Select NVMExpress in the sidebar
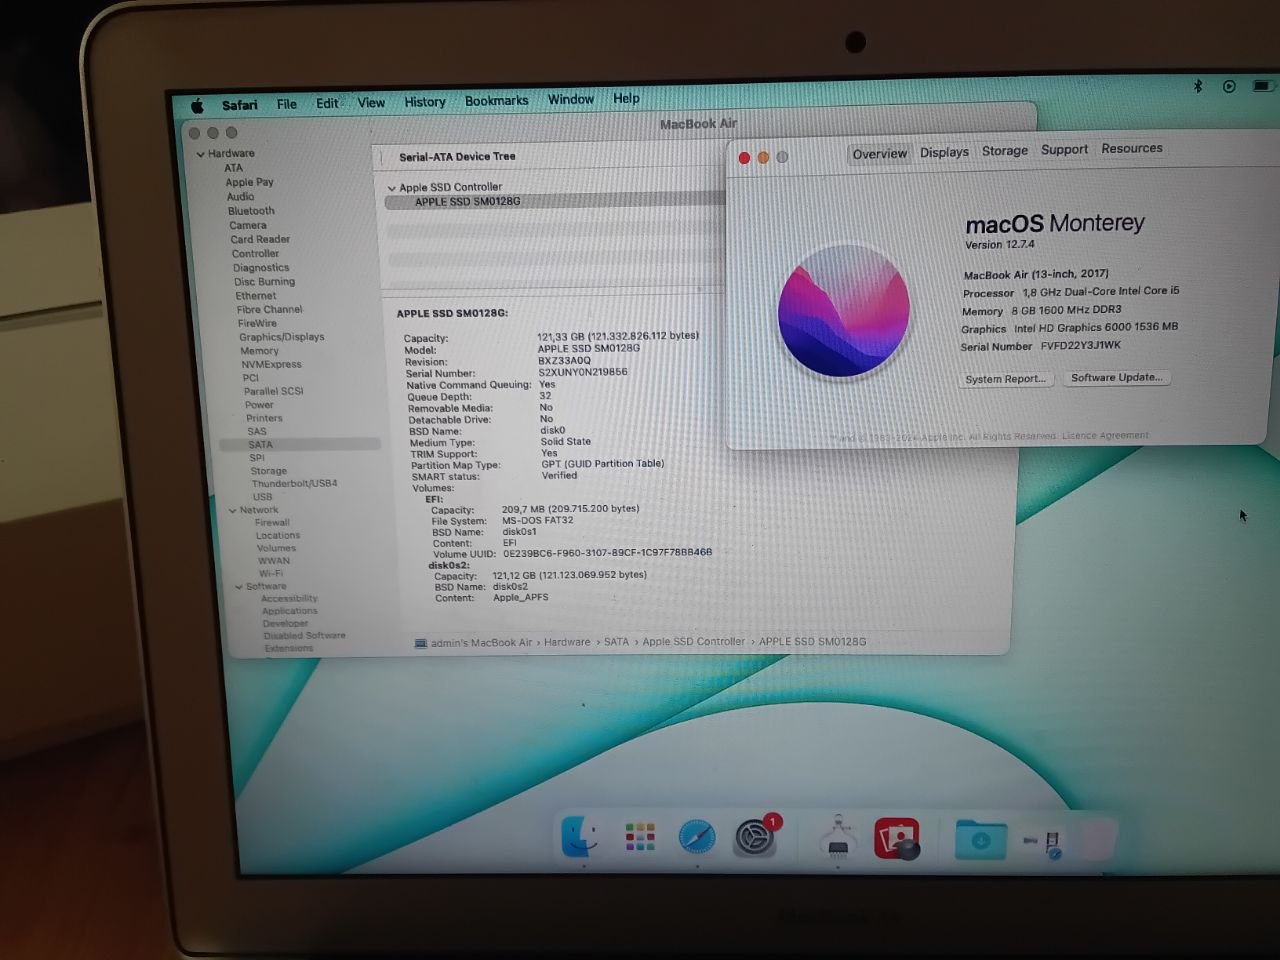The height and width of the screenshot is (960, 1280). point(271,365)
